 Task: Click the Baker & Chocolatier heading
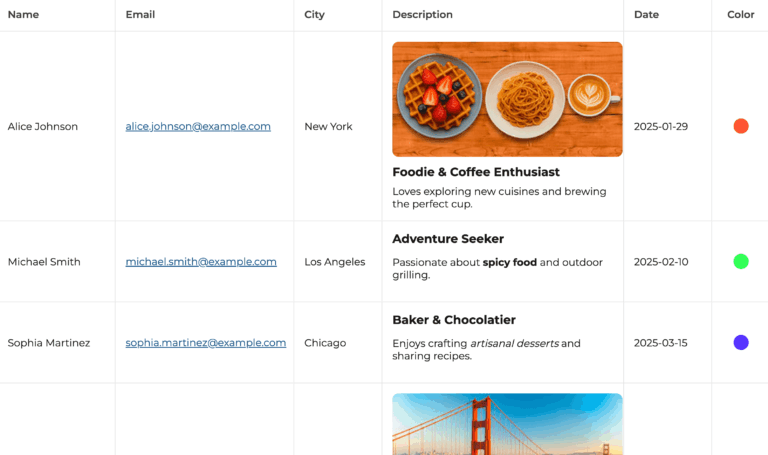click(x=454, y=320)
